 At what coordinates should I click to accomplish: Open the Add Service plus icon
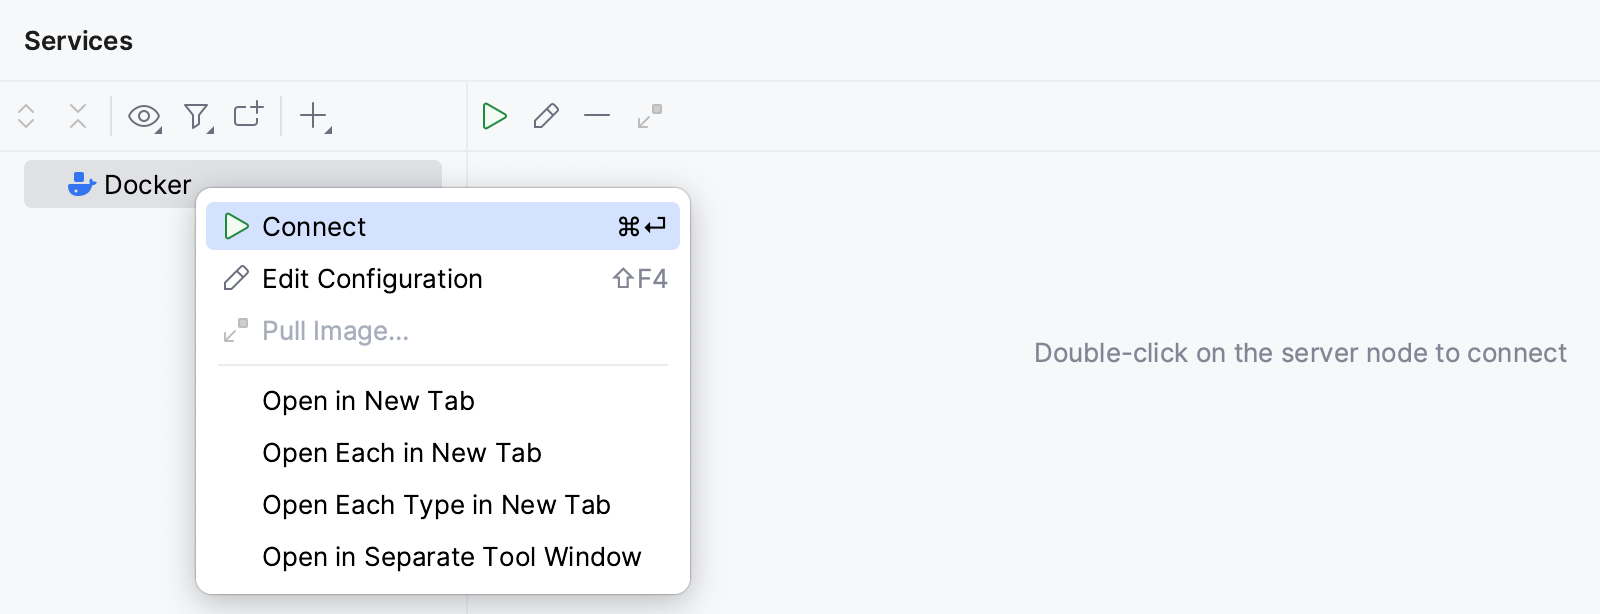[312, 116]
